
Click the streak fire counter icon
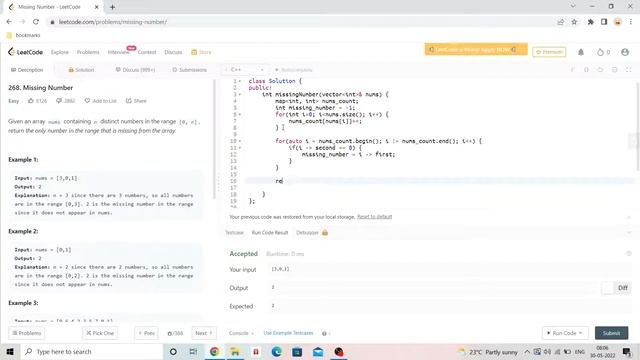tap(600, 52)
